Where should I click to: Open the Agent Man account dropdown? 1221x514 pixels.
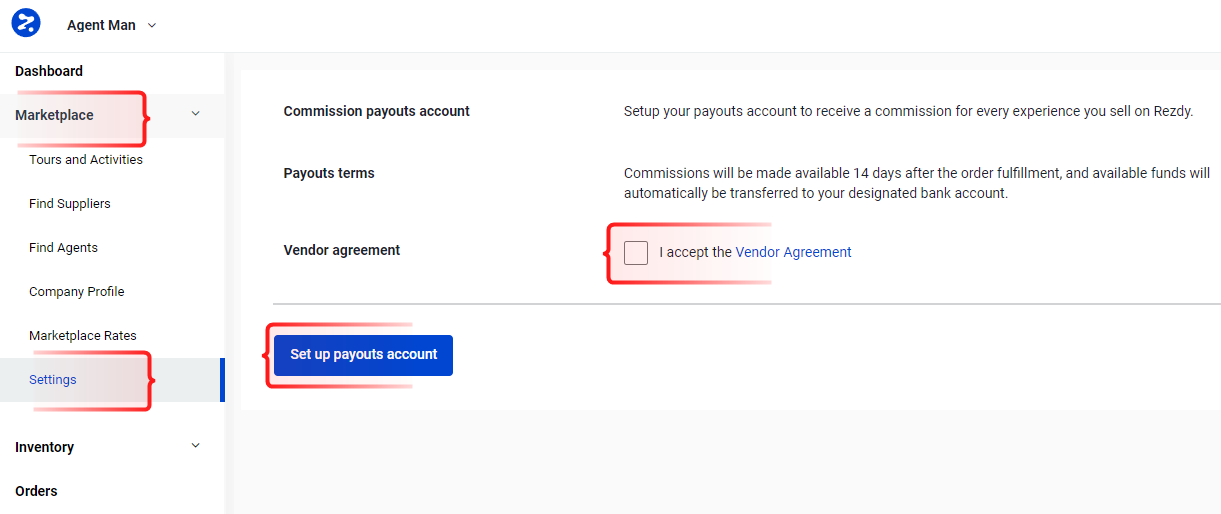[152, 25]
